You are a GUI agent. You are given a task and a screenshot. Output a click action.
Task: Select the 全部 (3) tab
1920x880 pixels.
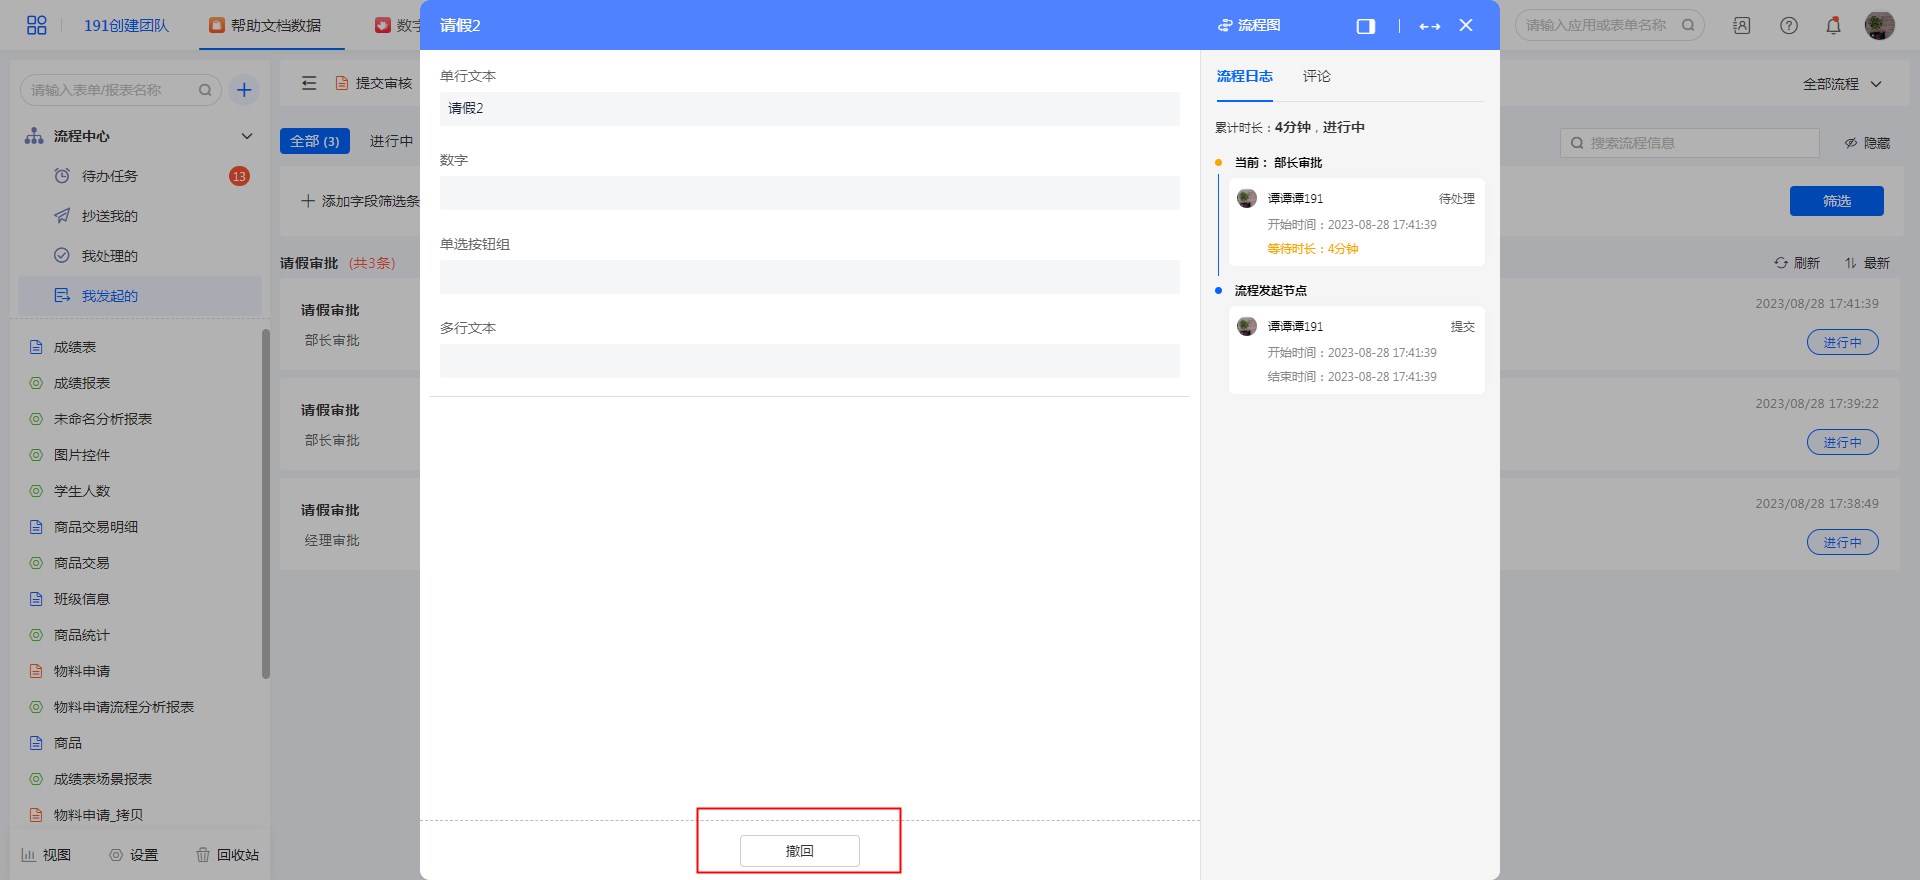315,141
